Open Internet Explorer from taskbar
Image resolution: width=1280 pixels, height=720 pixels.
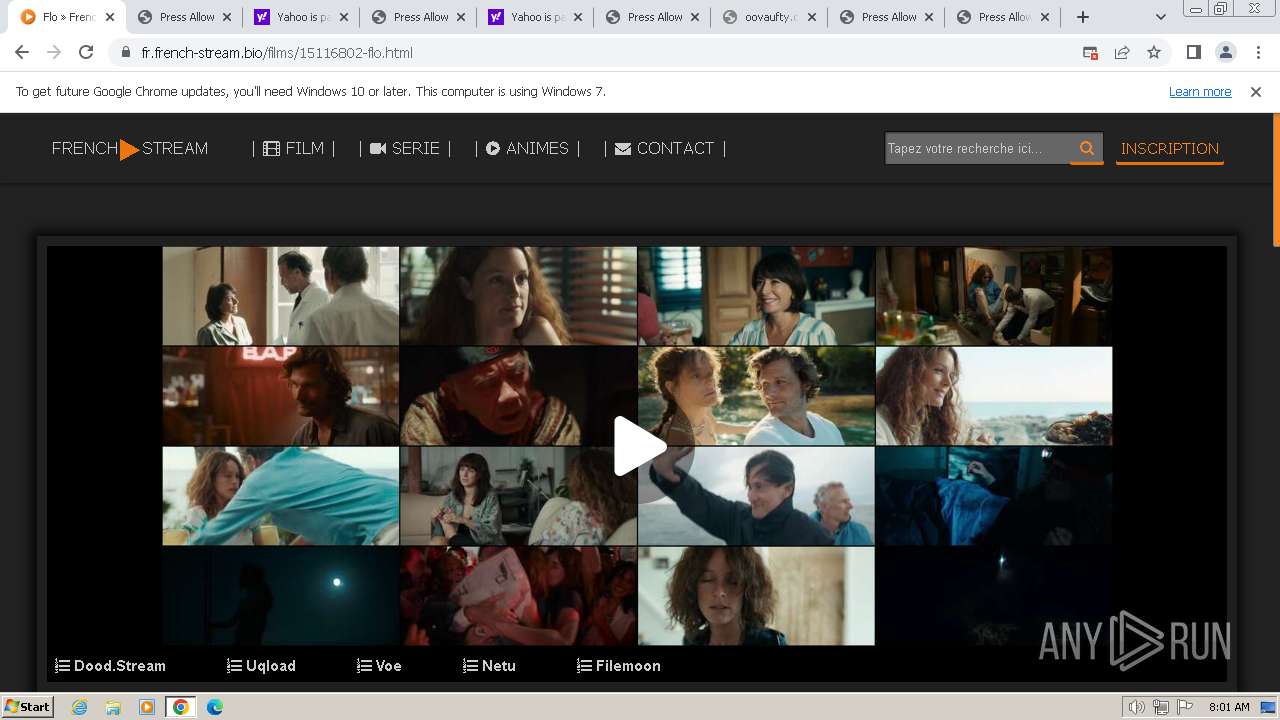point(80,707)
